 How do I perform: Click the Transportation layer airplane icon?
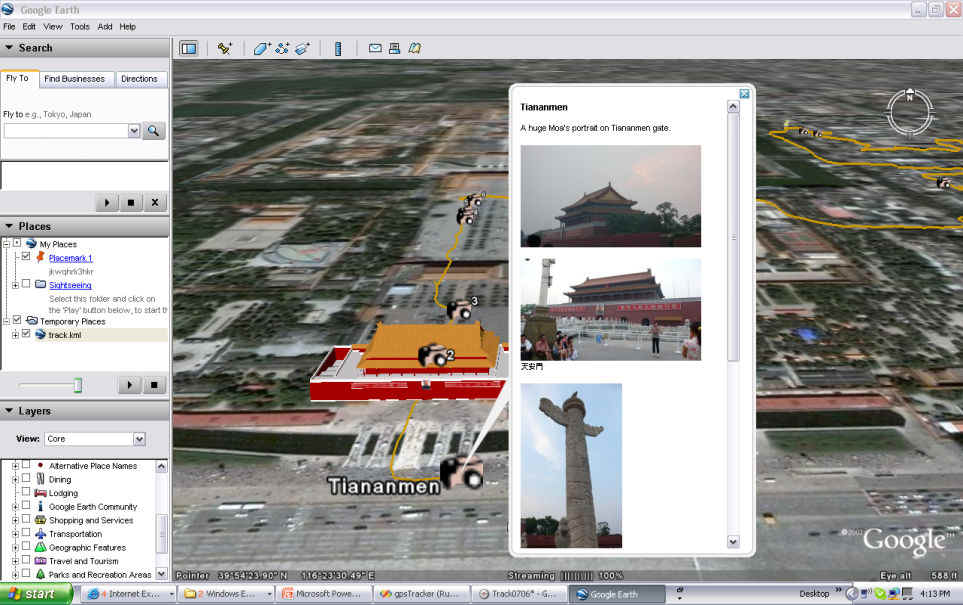coord(41,534)
